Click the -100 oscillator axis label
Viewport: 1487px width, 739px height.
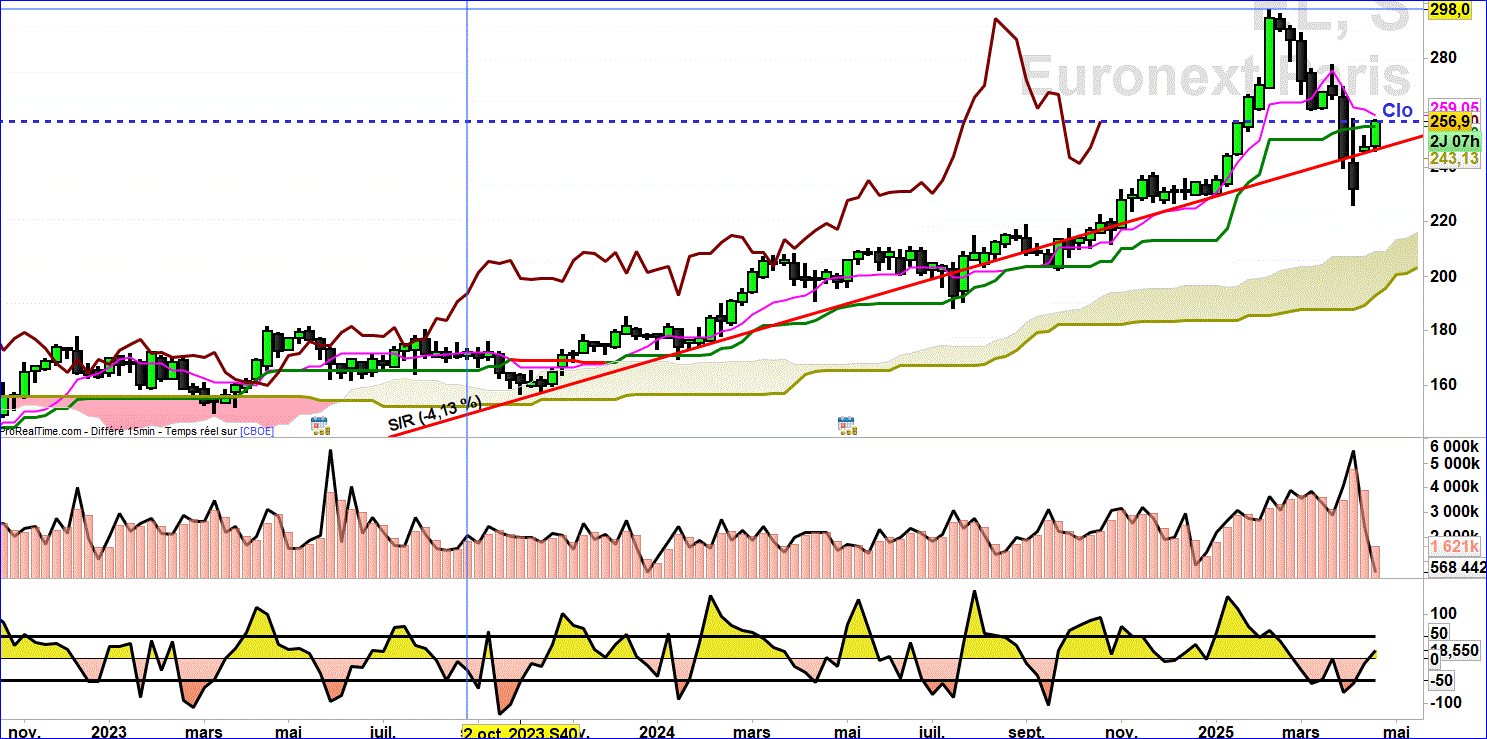[1447, 703]
